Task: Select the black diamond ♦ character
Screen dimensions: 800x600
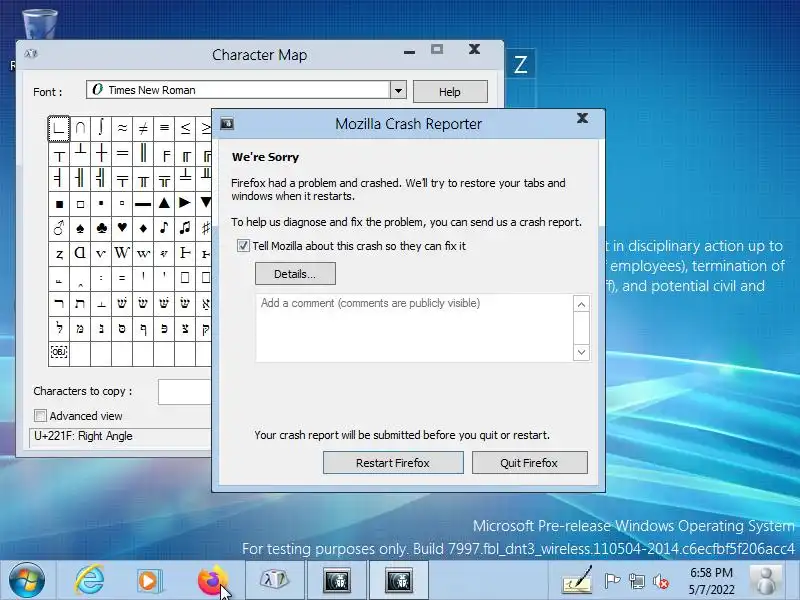Action: [x=143, y=228]
